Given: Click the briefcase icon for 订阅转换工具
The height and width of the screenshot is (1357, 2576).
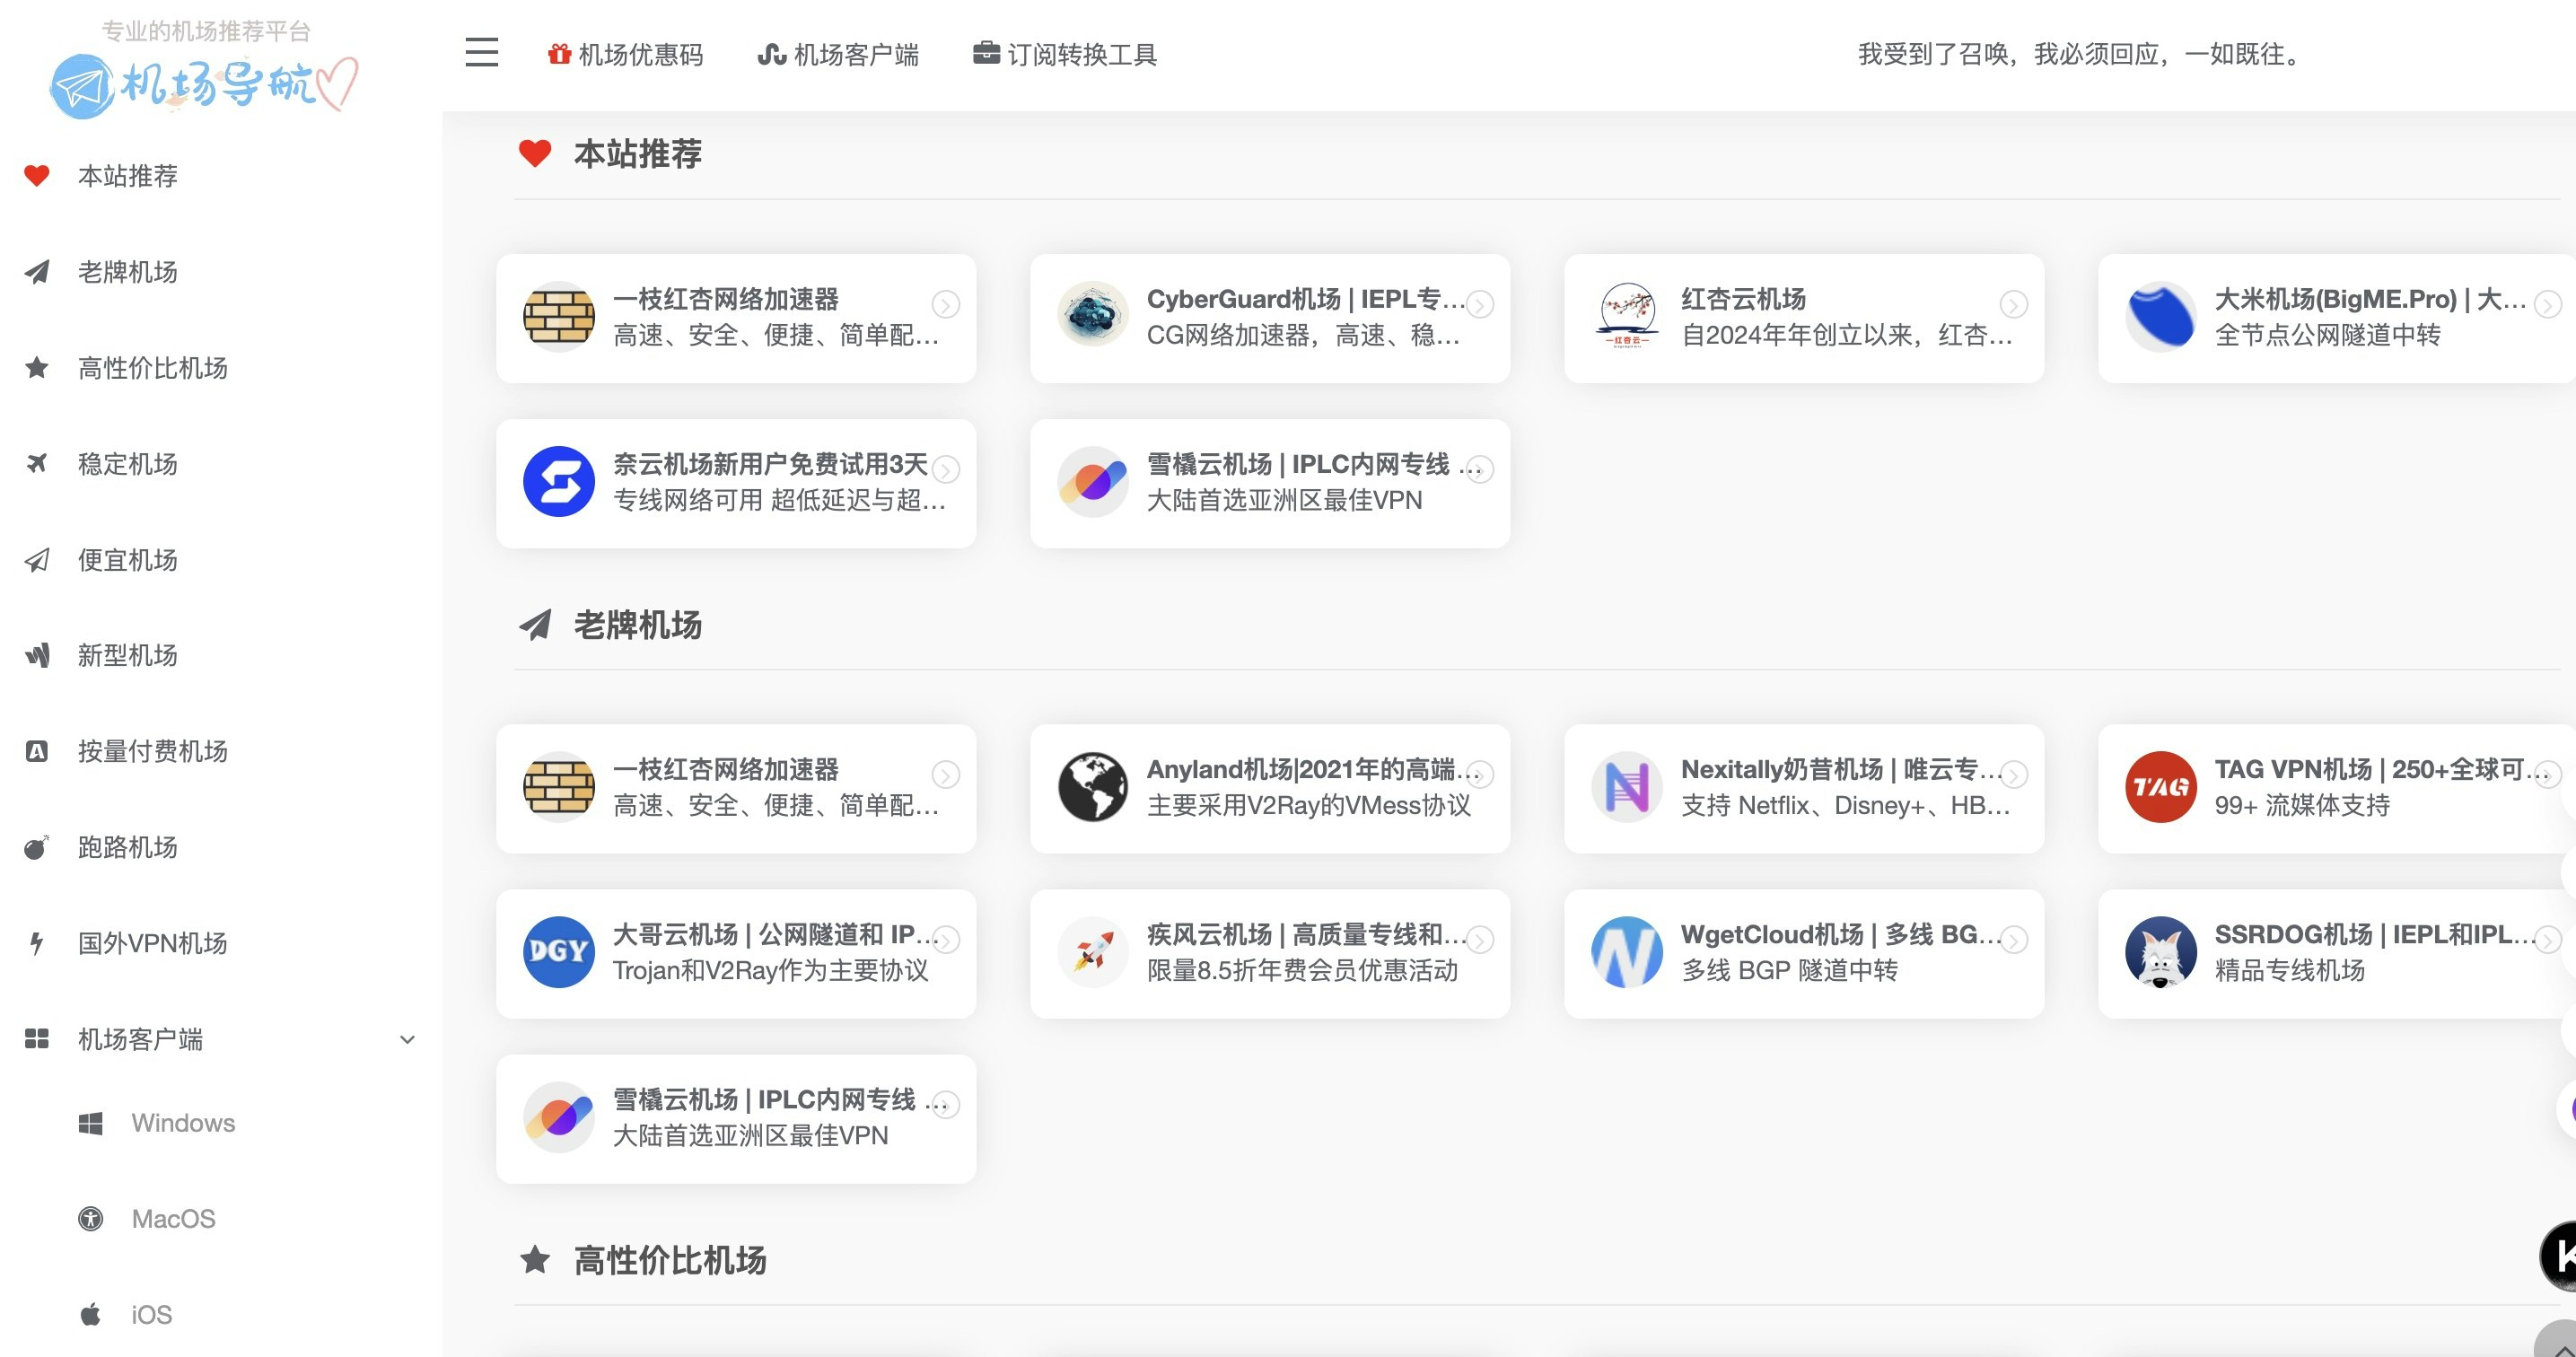Looking at the screenshot, I should [x=986, y=55].
